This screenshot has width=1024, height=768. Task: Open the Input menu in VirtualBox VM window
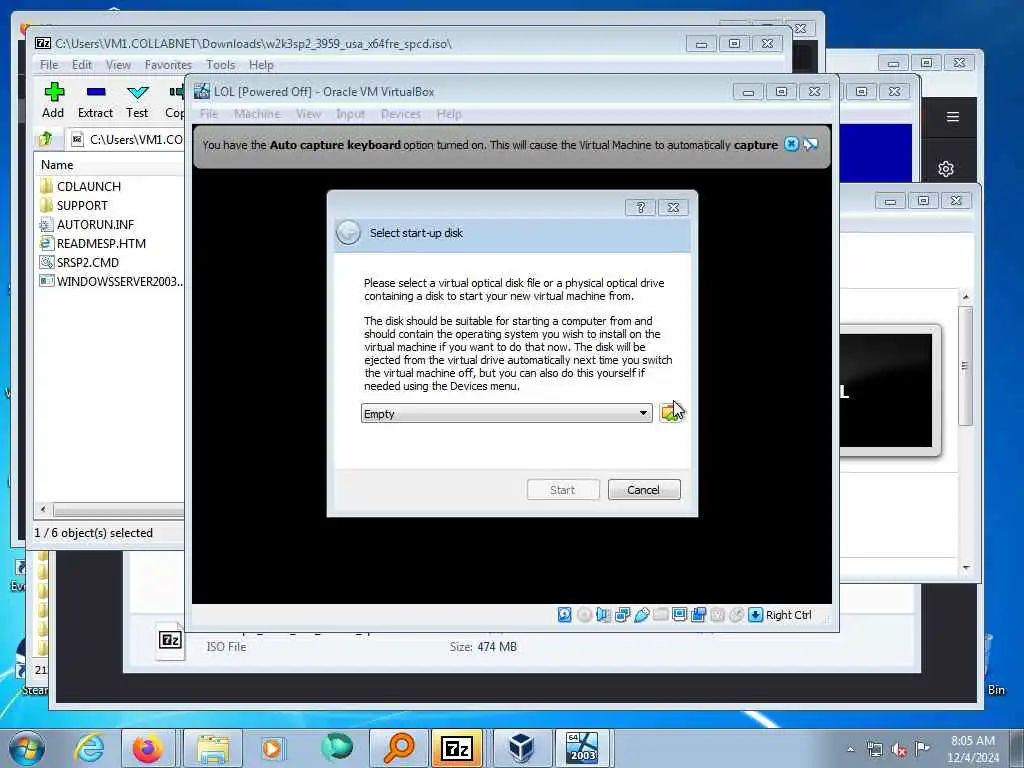tap(350, 114)
